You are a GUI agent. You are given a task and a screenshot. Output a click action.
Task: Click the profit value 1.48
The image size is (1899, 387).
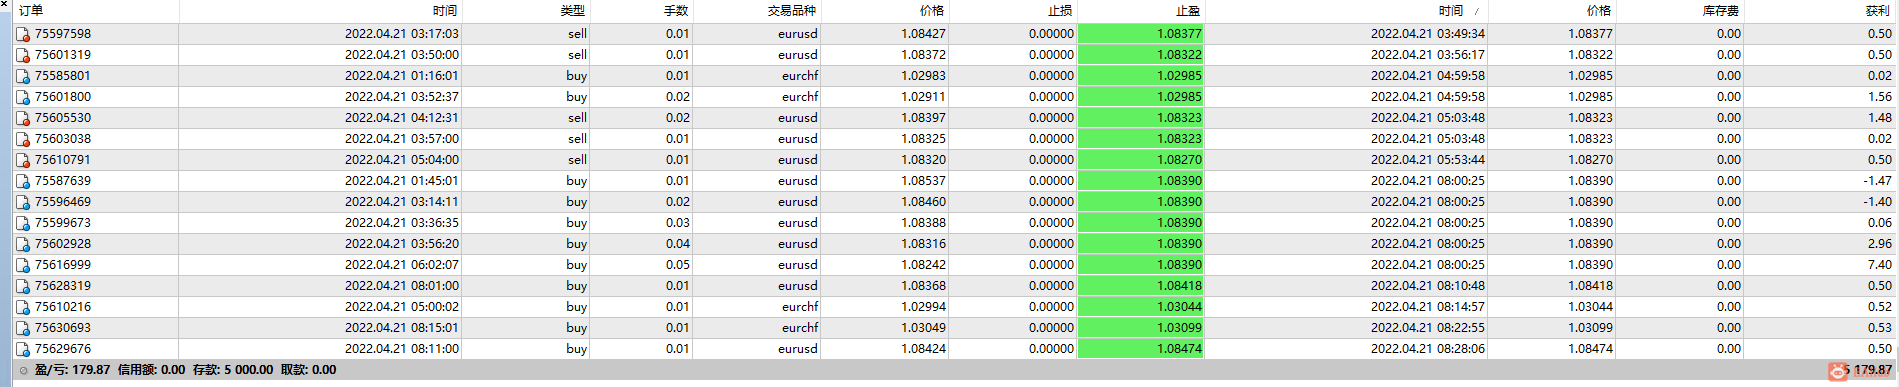(x=1879, y=118)
